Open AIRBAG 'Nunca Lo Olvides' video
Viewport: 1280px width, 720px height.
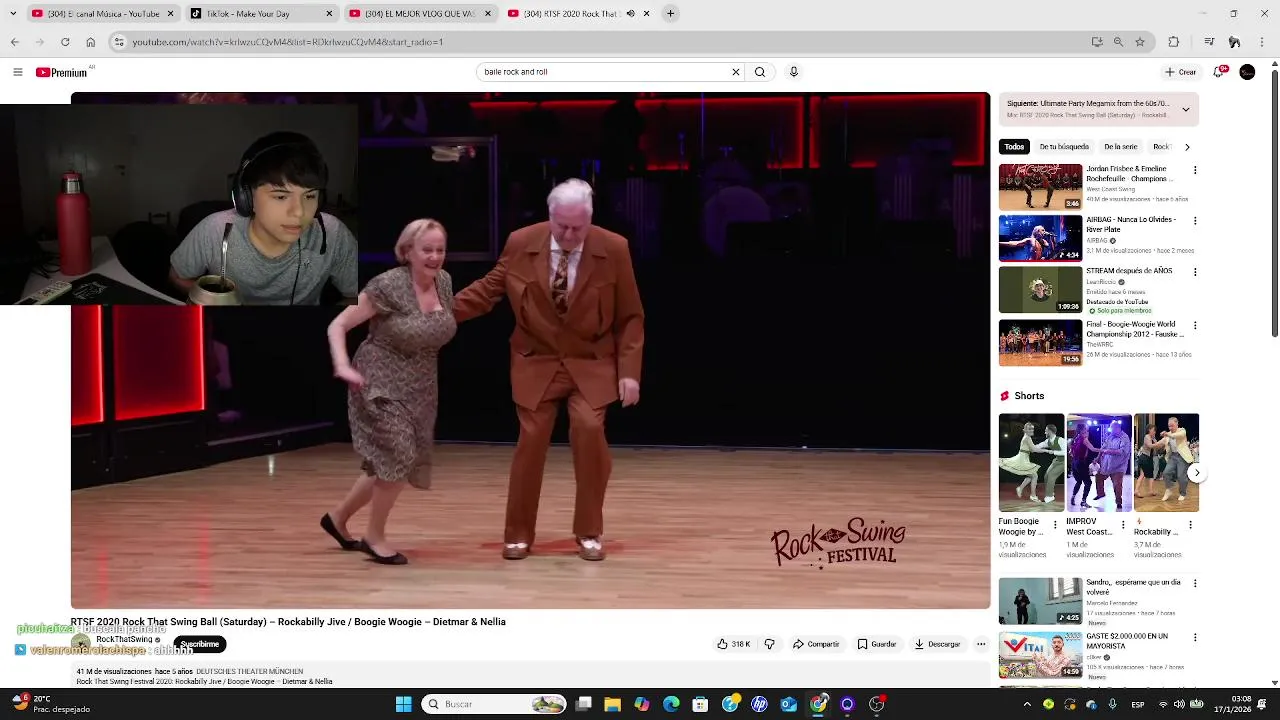click(1040, 238)
